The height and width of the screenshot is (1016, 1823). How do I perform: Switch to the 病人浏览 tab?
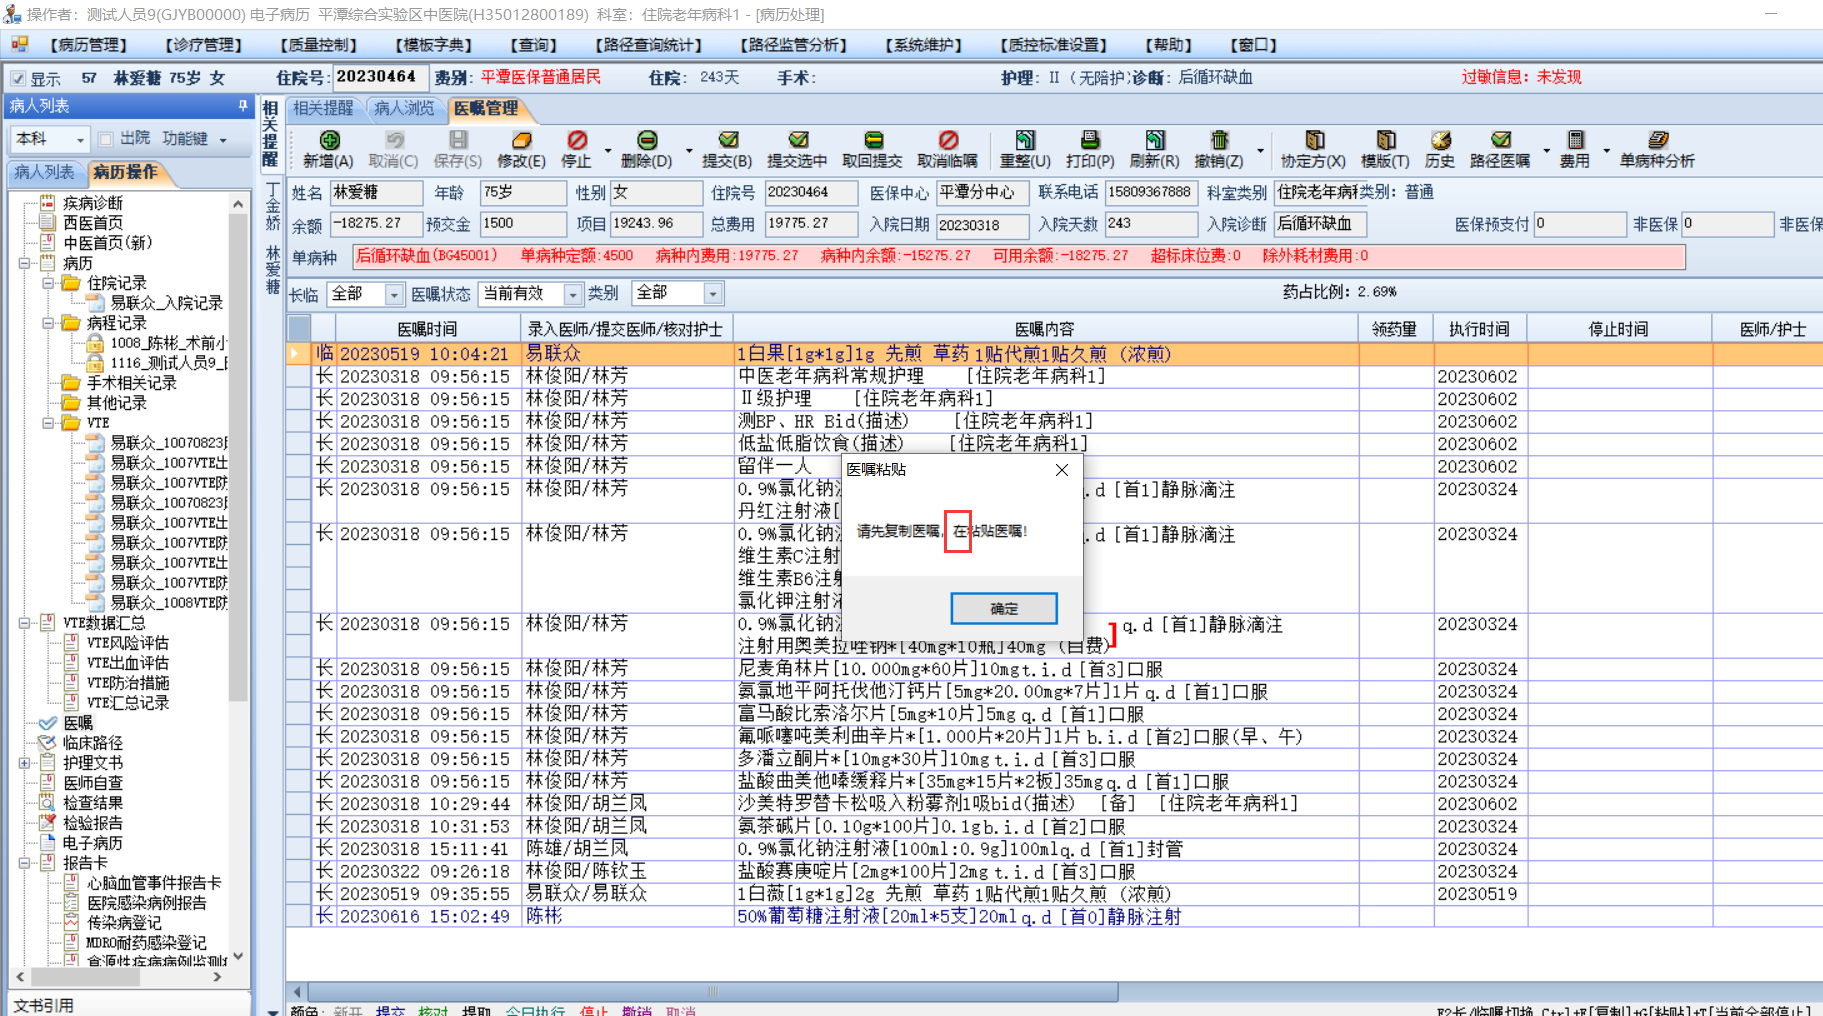tap(404, 108)
